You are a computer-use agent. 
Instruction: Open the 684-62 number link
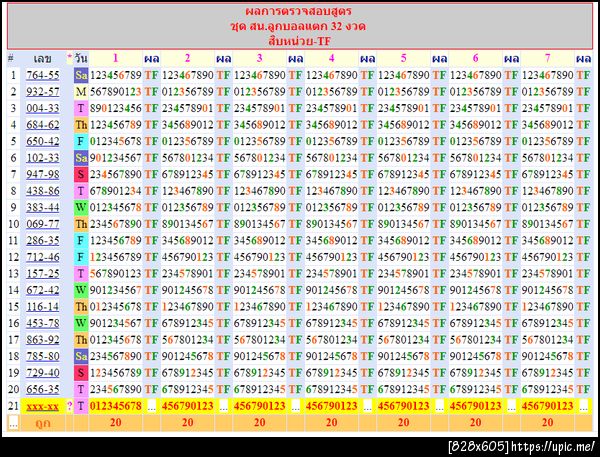[42, 125]
